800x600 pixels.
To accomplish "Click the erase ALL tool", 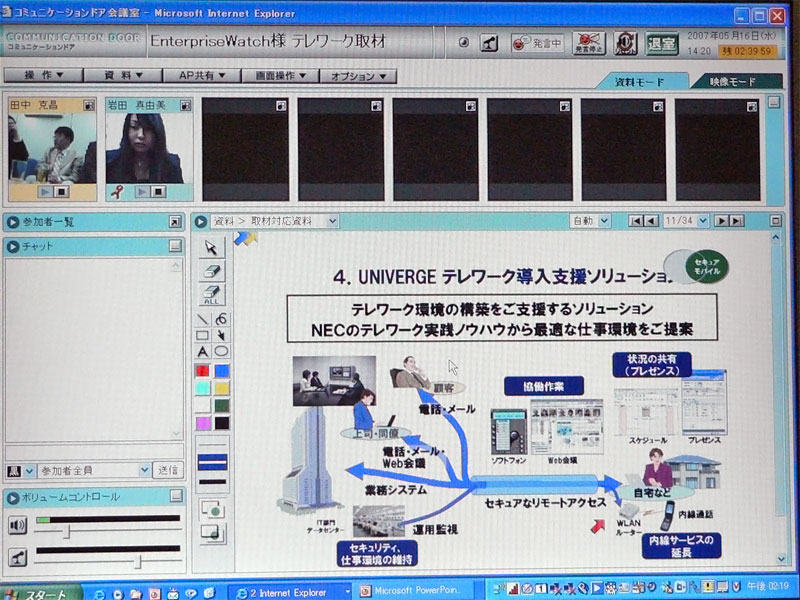I will 212,294.
